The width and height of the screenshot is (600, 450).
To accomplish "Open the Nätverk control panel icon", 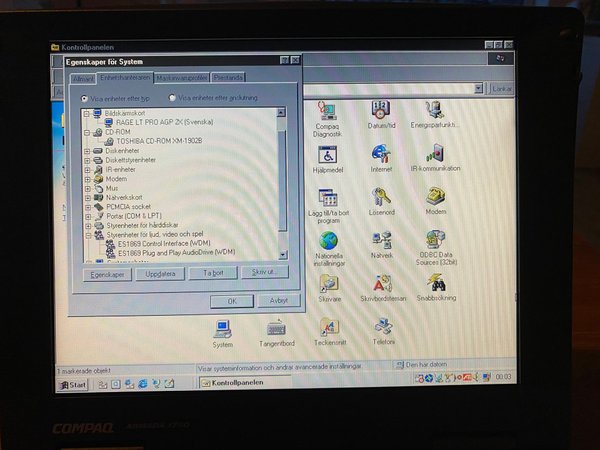I will coord(382,245).
